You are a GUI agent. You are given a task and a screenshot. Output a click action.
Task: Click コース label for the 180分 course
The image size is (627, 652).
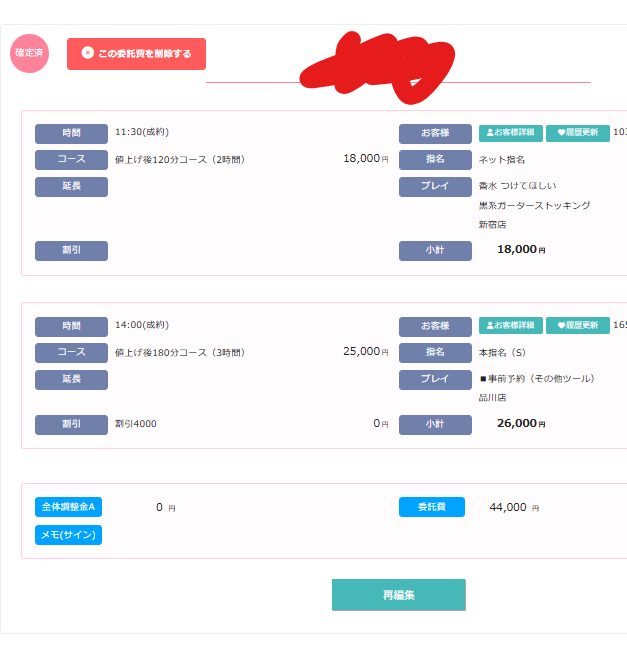click(x=71, y=353)
